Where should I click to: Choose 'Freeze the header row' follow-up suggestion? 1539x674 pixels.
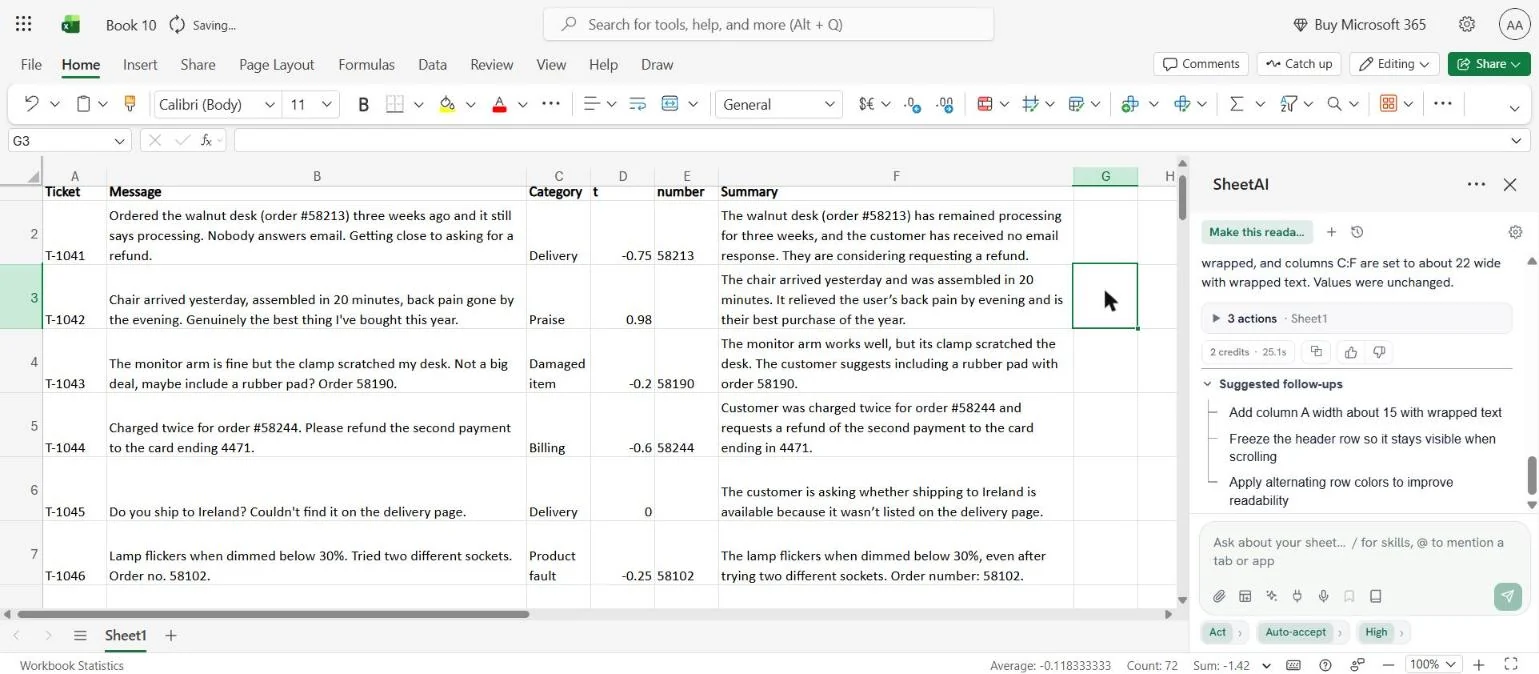[1362, 447]
